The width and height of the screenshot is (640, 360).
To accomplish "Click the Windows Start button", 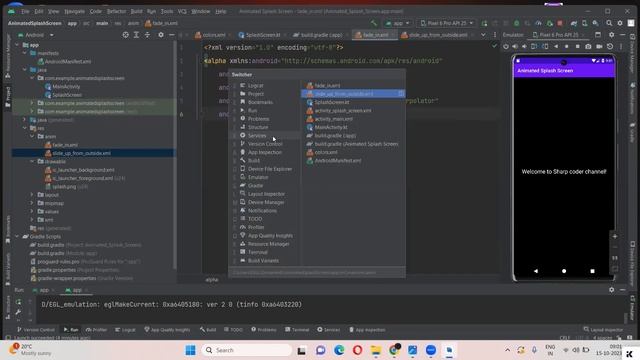I will click(x=190, y=350).
